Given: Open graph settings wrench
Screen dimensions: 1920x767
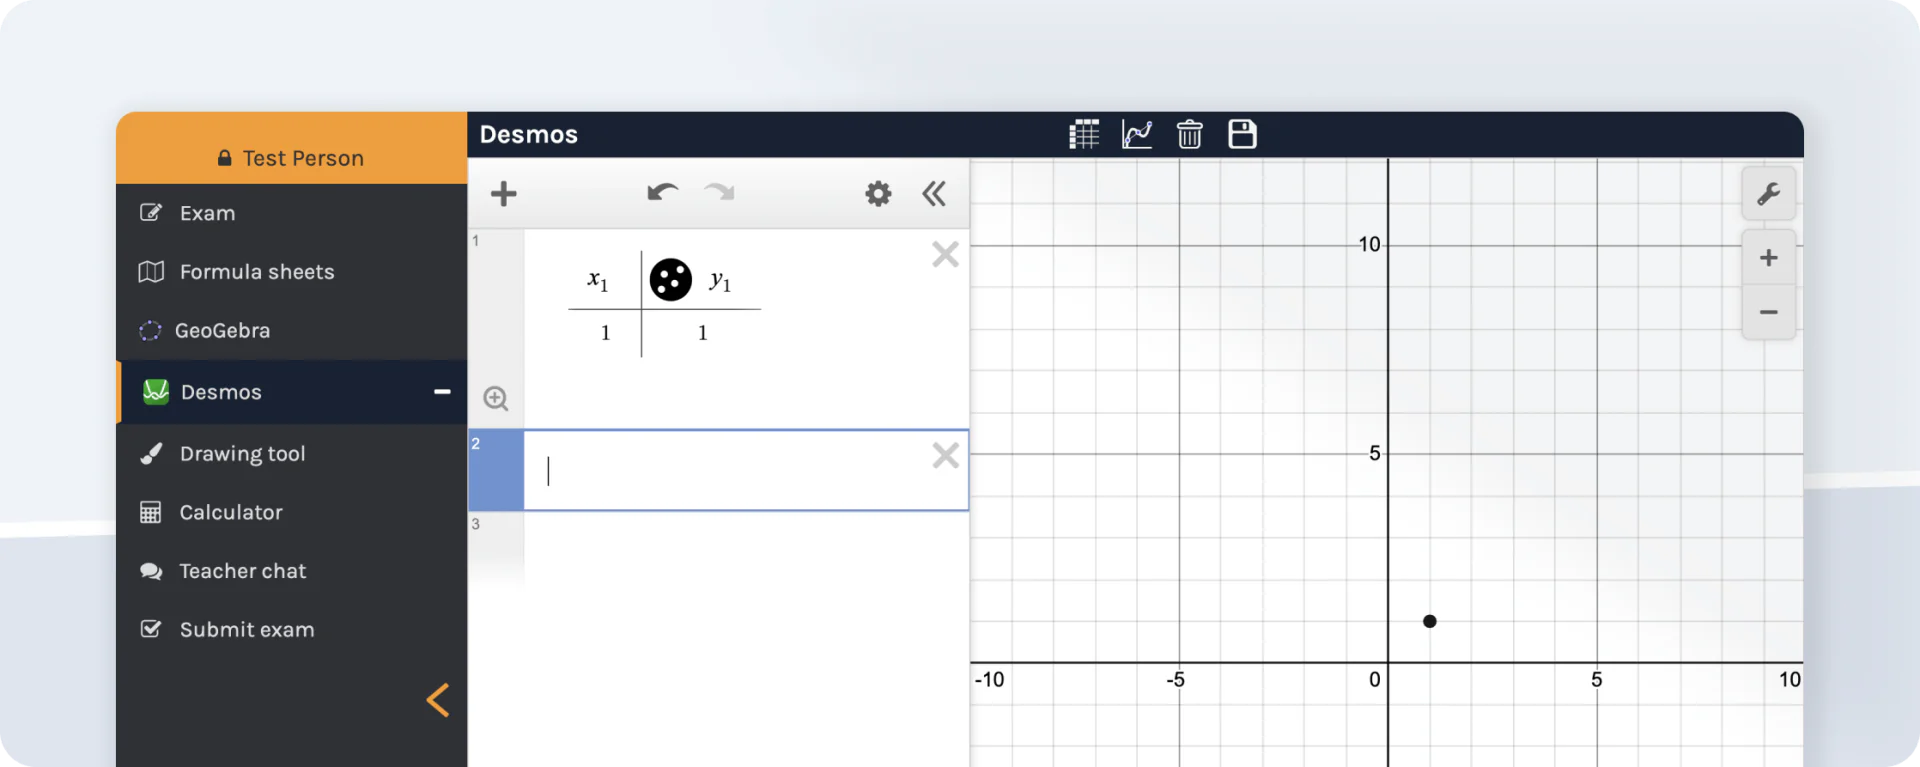Looking at the screenshot, I should [x=1768, y=193].
